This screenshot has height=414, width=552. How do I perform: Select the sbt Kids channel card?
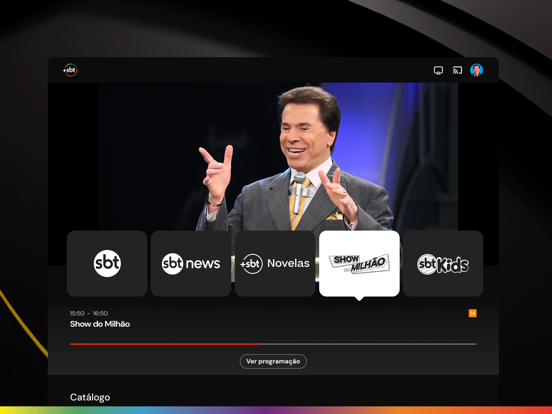pyautogui.click(x=443, y=263)
